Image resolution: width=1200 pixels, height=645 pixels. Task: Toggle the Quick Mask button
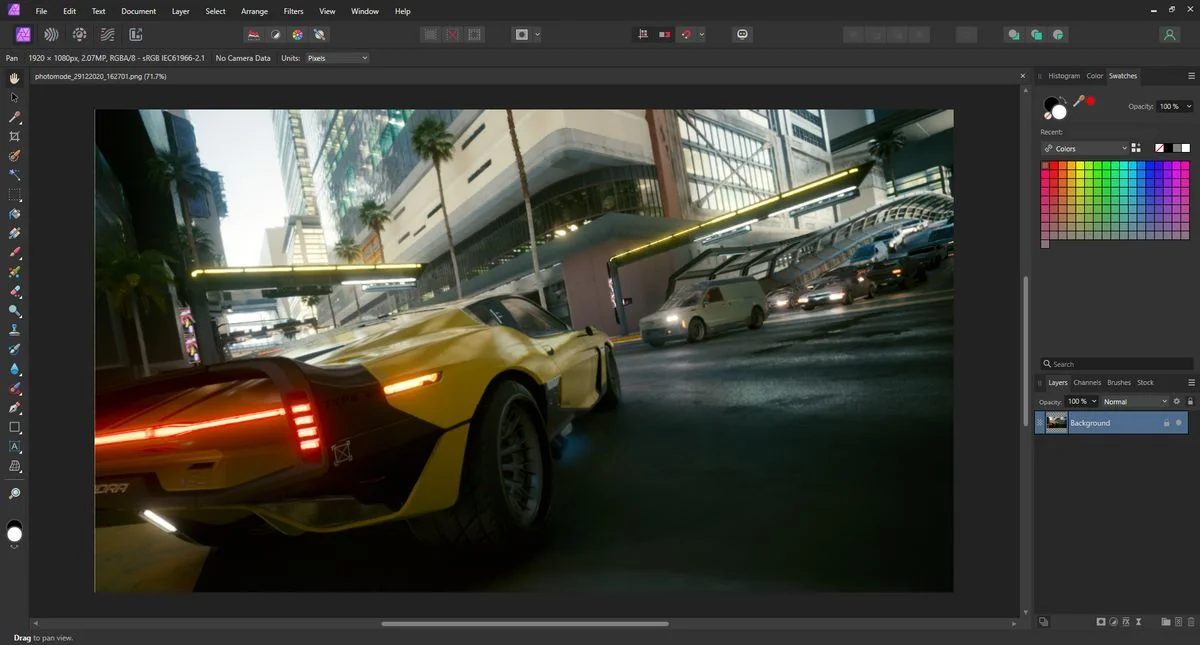522,34
